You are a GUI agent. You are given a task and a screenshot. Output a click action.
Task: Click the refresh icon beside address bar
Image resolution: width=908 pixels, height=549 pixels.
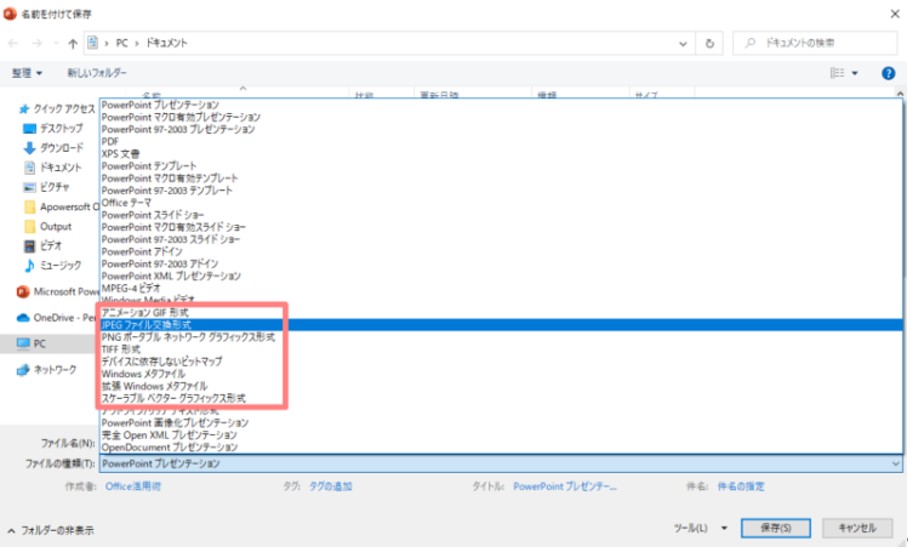tap(709, 44)
